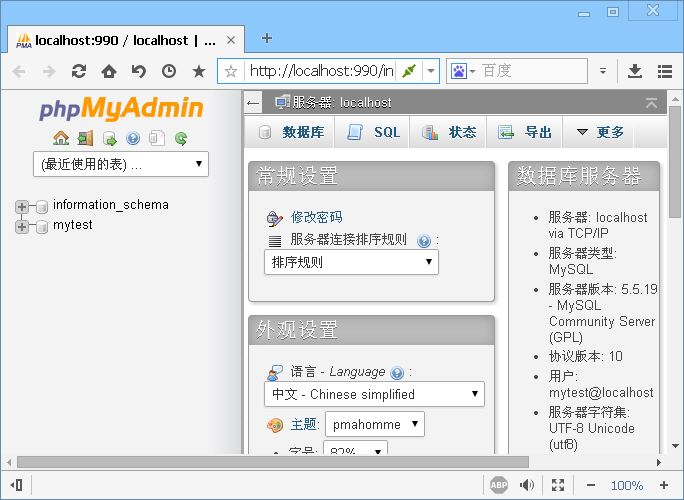Open mytest database
The height and width of the screenshot is (500, 684).
pyautogui.click(x=72, y=225)
